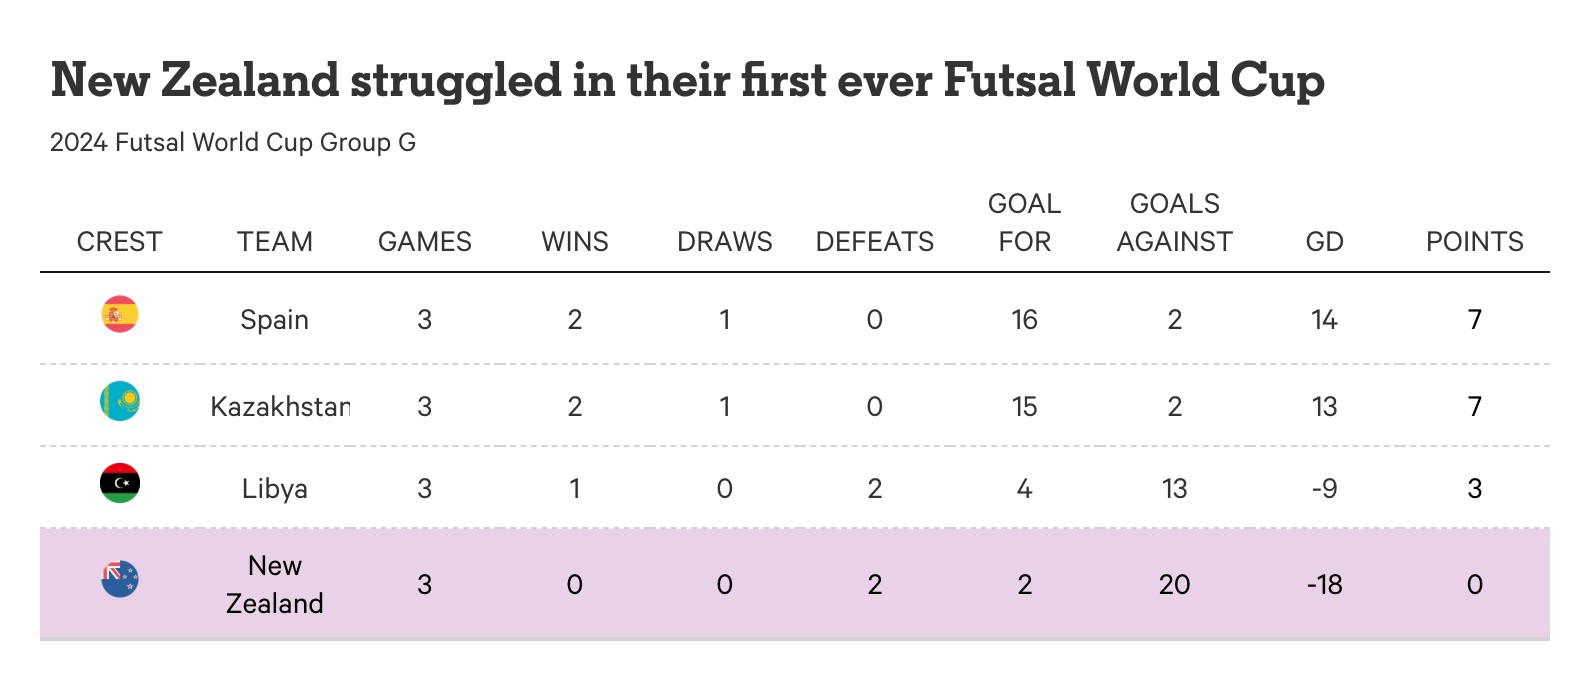
Task: Sort by the DRAWS column header
Action: tap(725, 242)
